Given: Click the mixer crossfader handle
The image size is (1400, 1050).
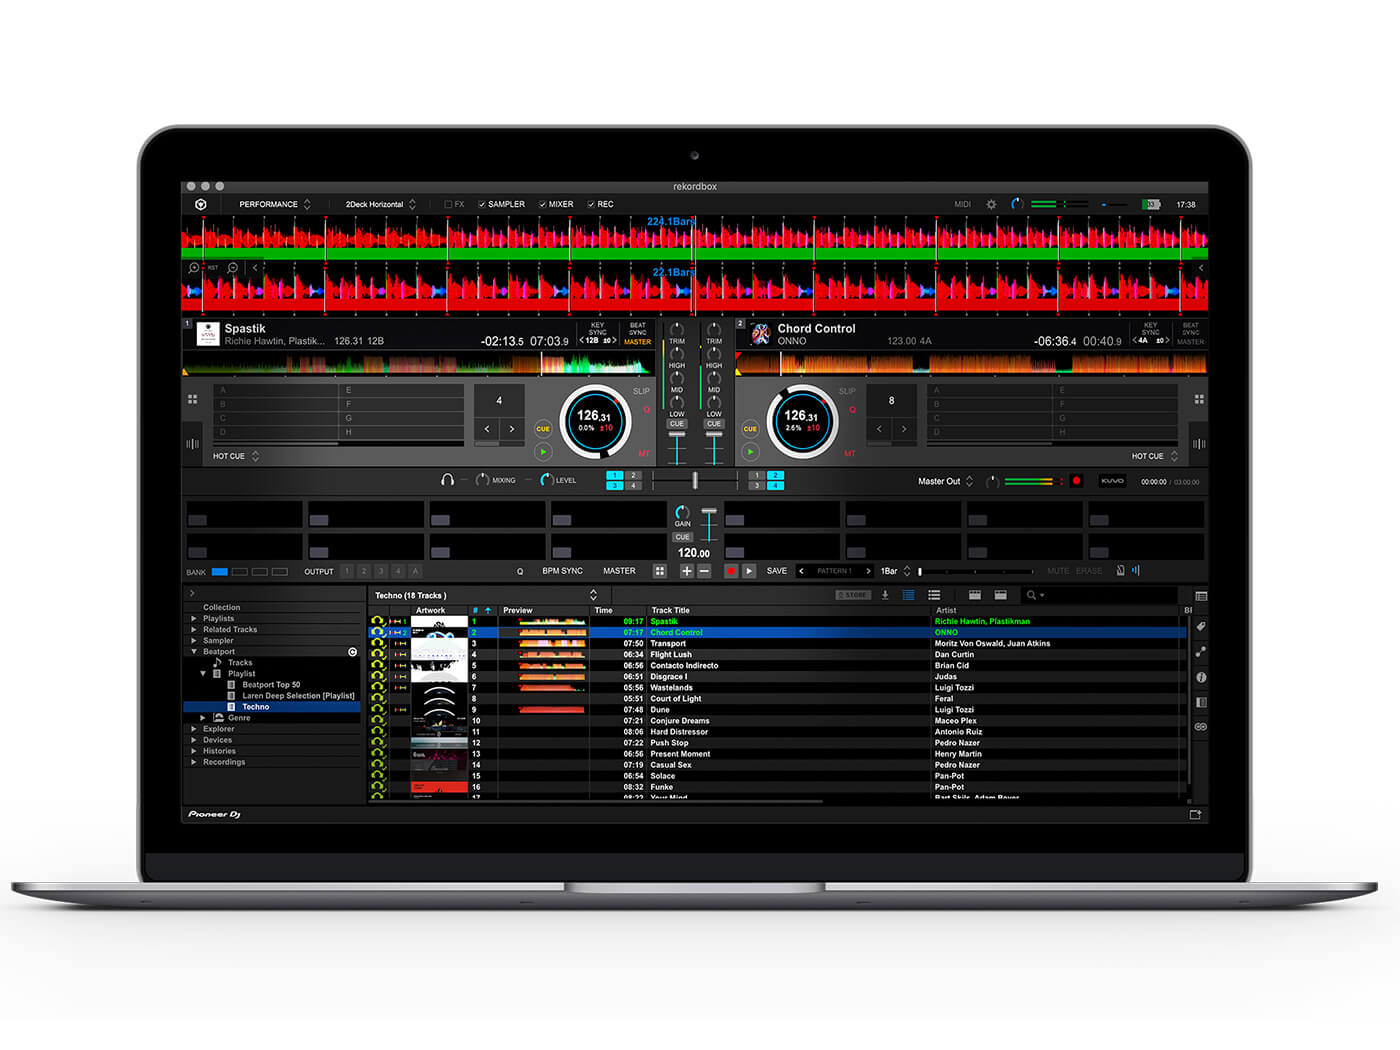Looking at the screenshot, I should click(695, 481).
